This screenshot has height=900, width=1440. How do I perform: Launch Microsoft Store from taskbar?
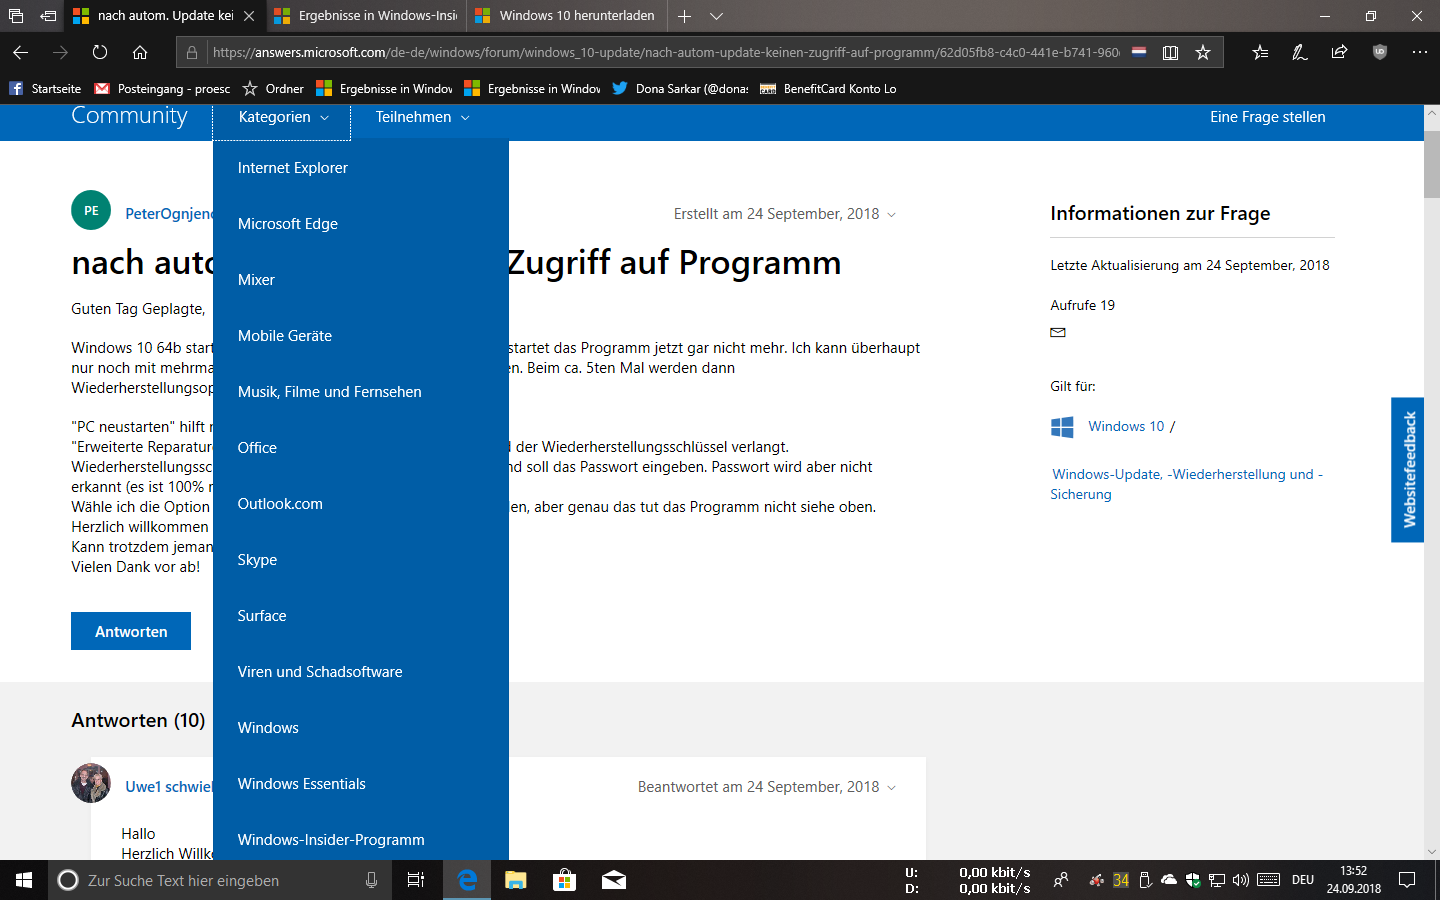[564, 880]
